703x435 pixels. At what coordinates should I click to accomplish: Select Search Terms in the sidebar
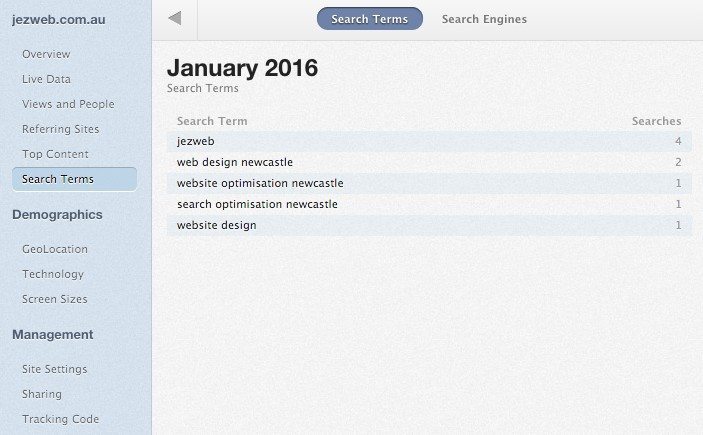(58, 179)
